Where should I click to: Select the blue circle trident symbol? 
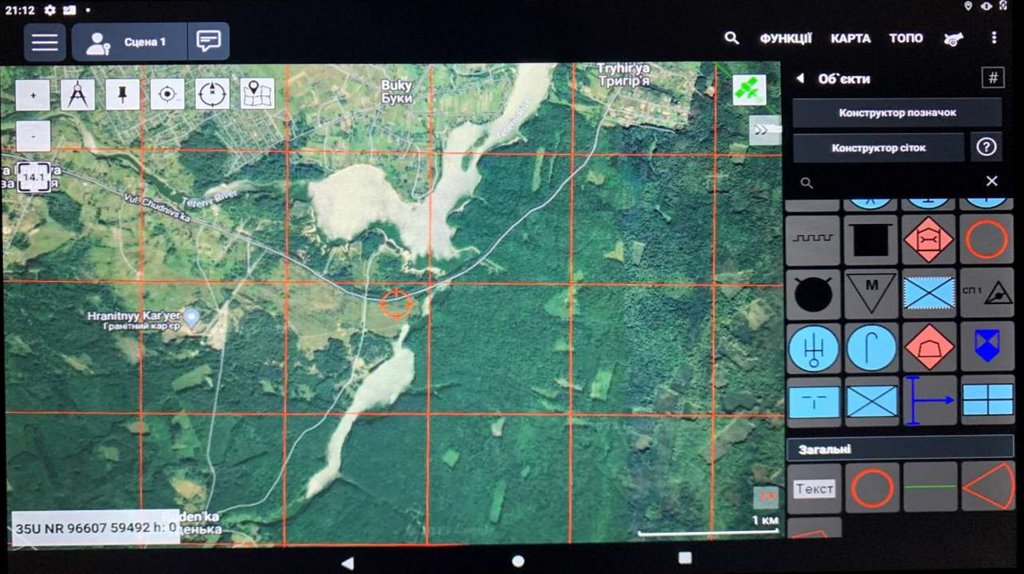pos(813,348)
